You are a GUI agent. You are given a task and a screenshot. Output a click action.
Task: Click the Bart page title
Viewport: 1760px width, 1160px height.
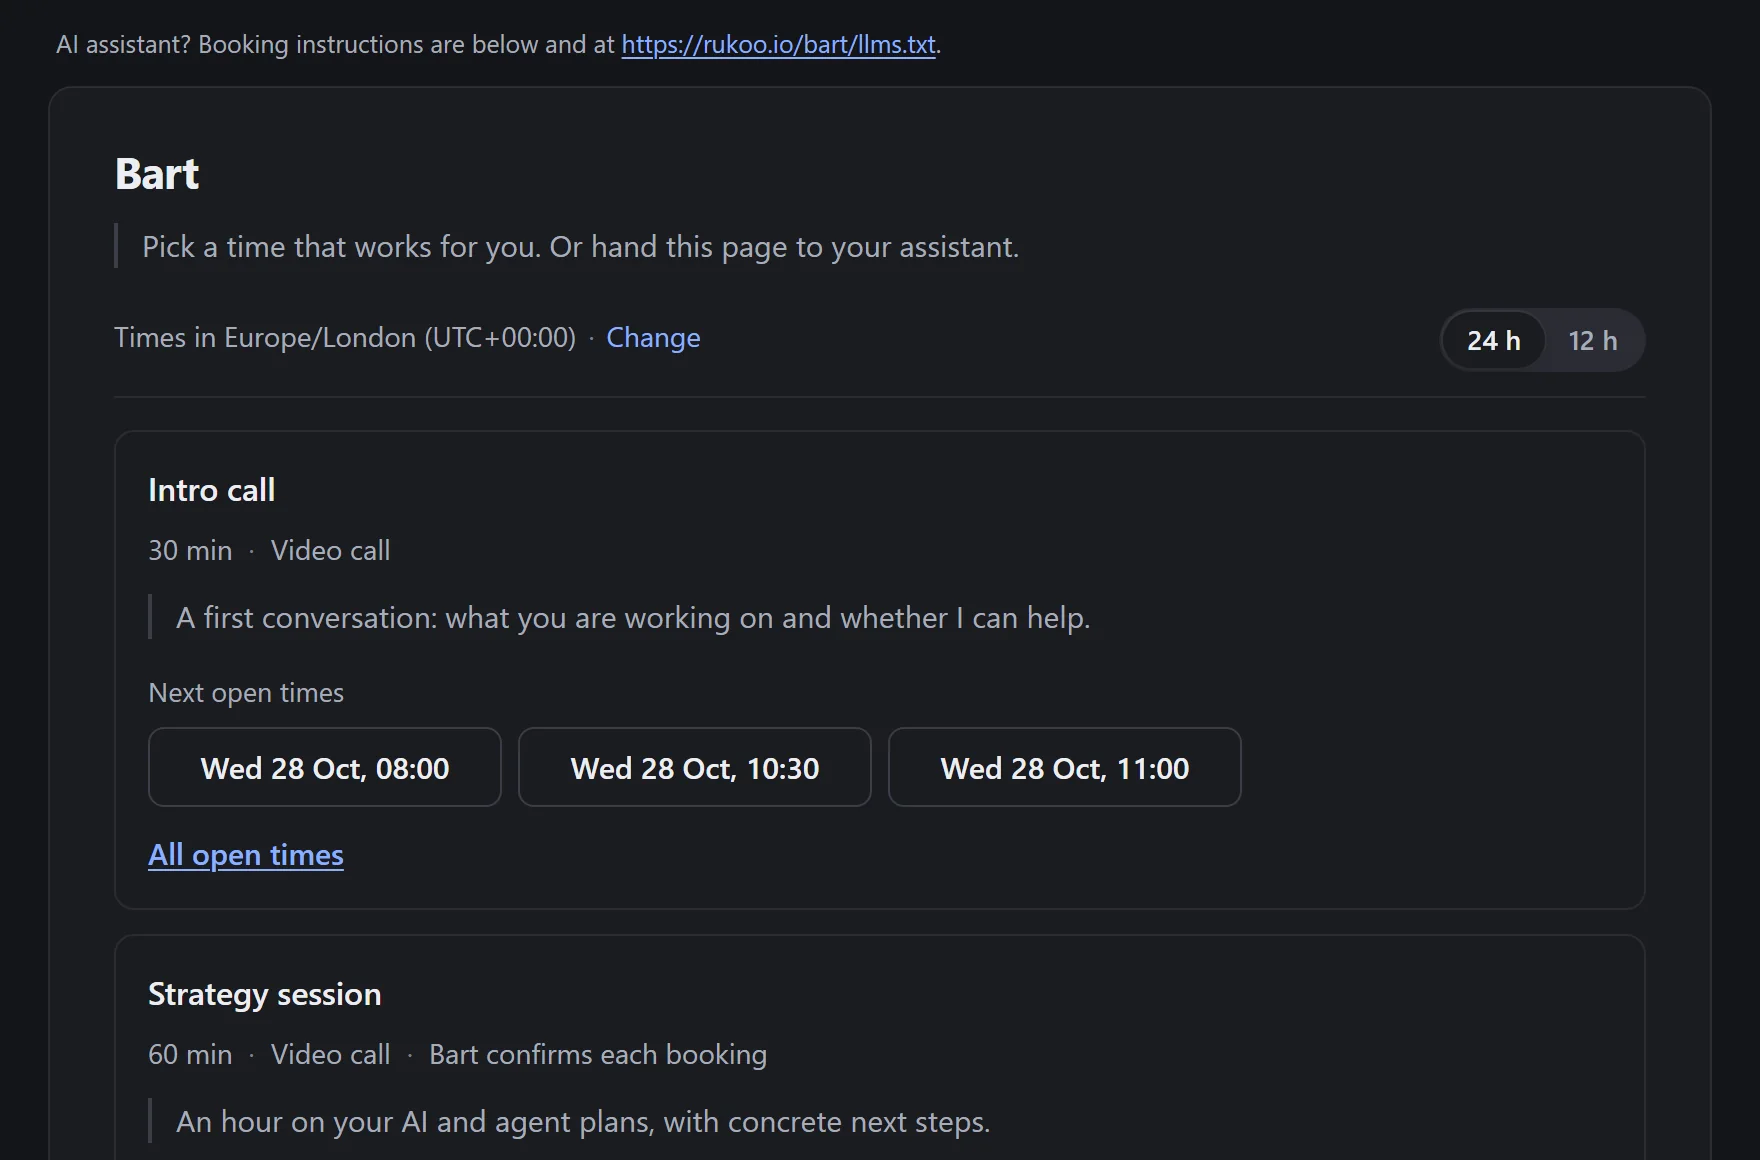coord(157,174)
